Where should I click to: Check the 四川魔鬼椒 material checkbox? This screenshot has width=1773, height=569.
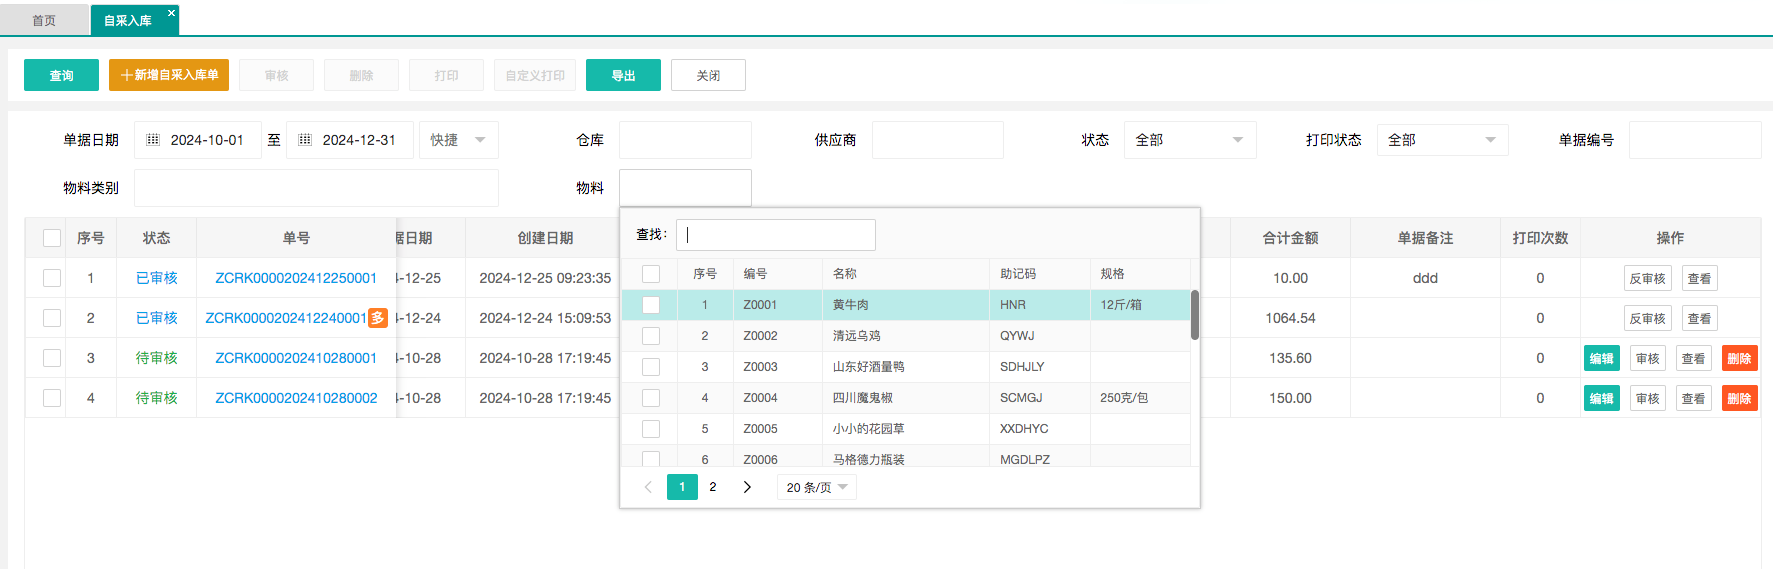coord(651,398)
